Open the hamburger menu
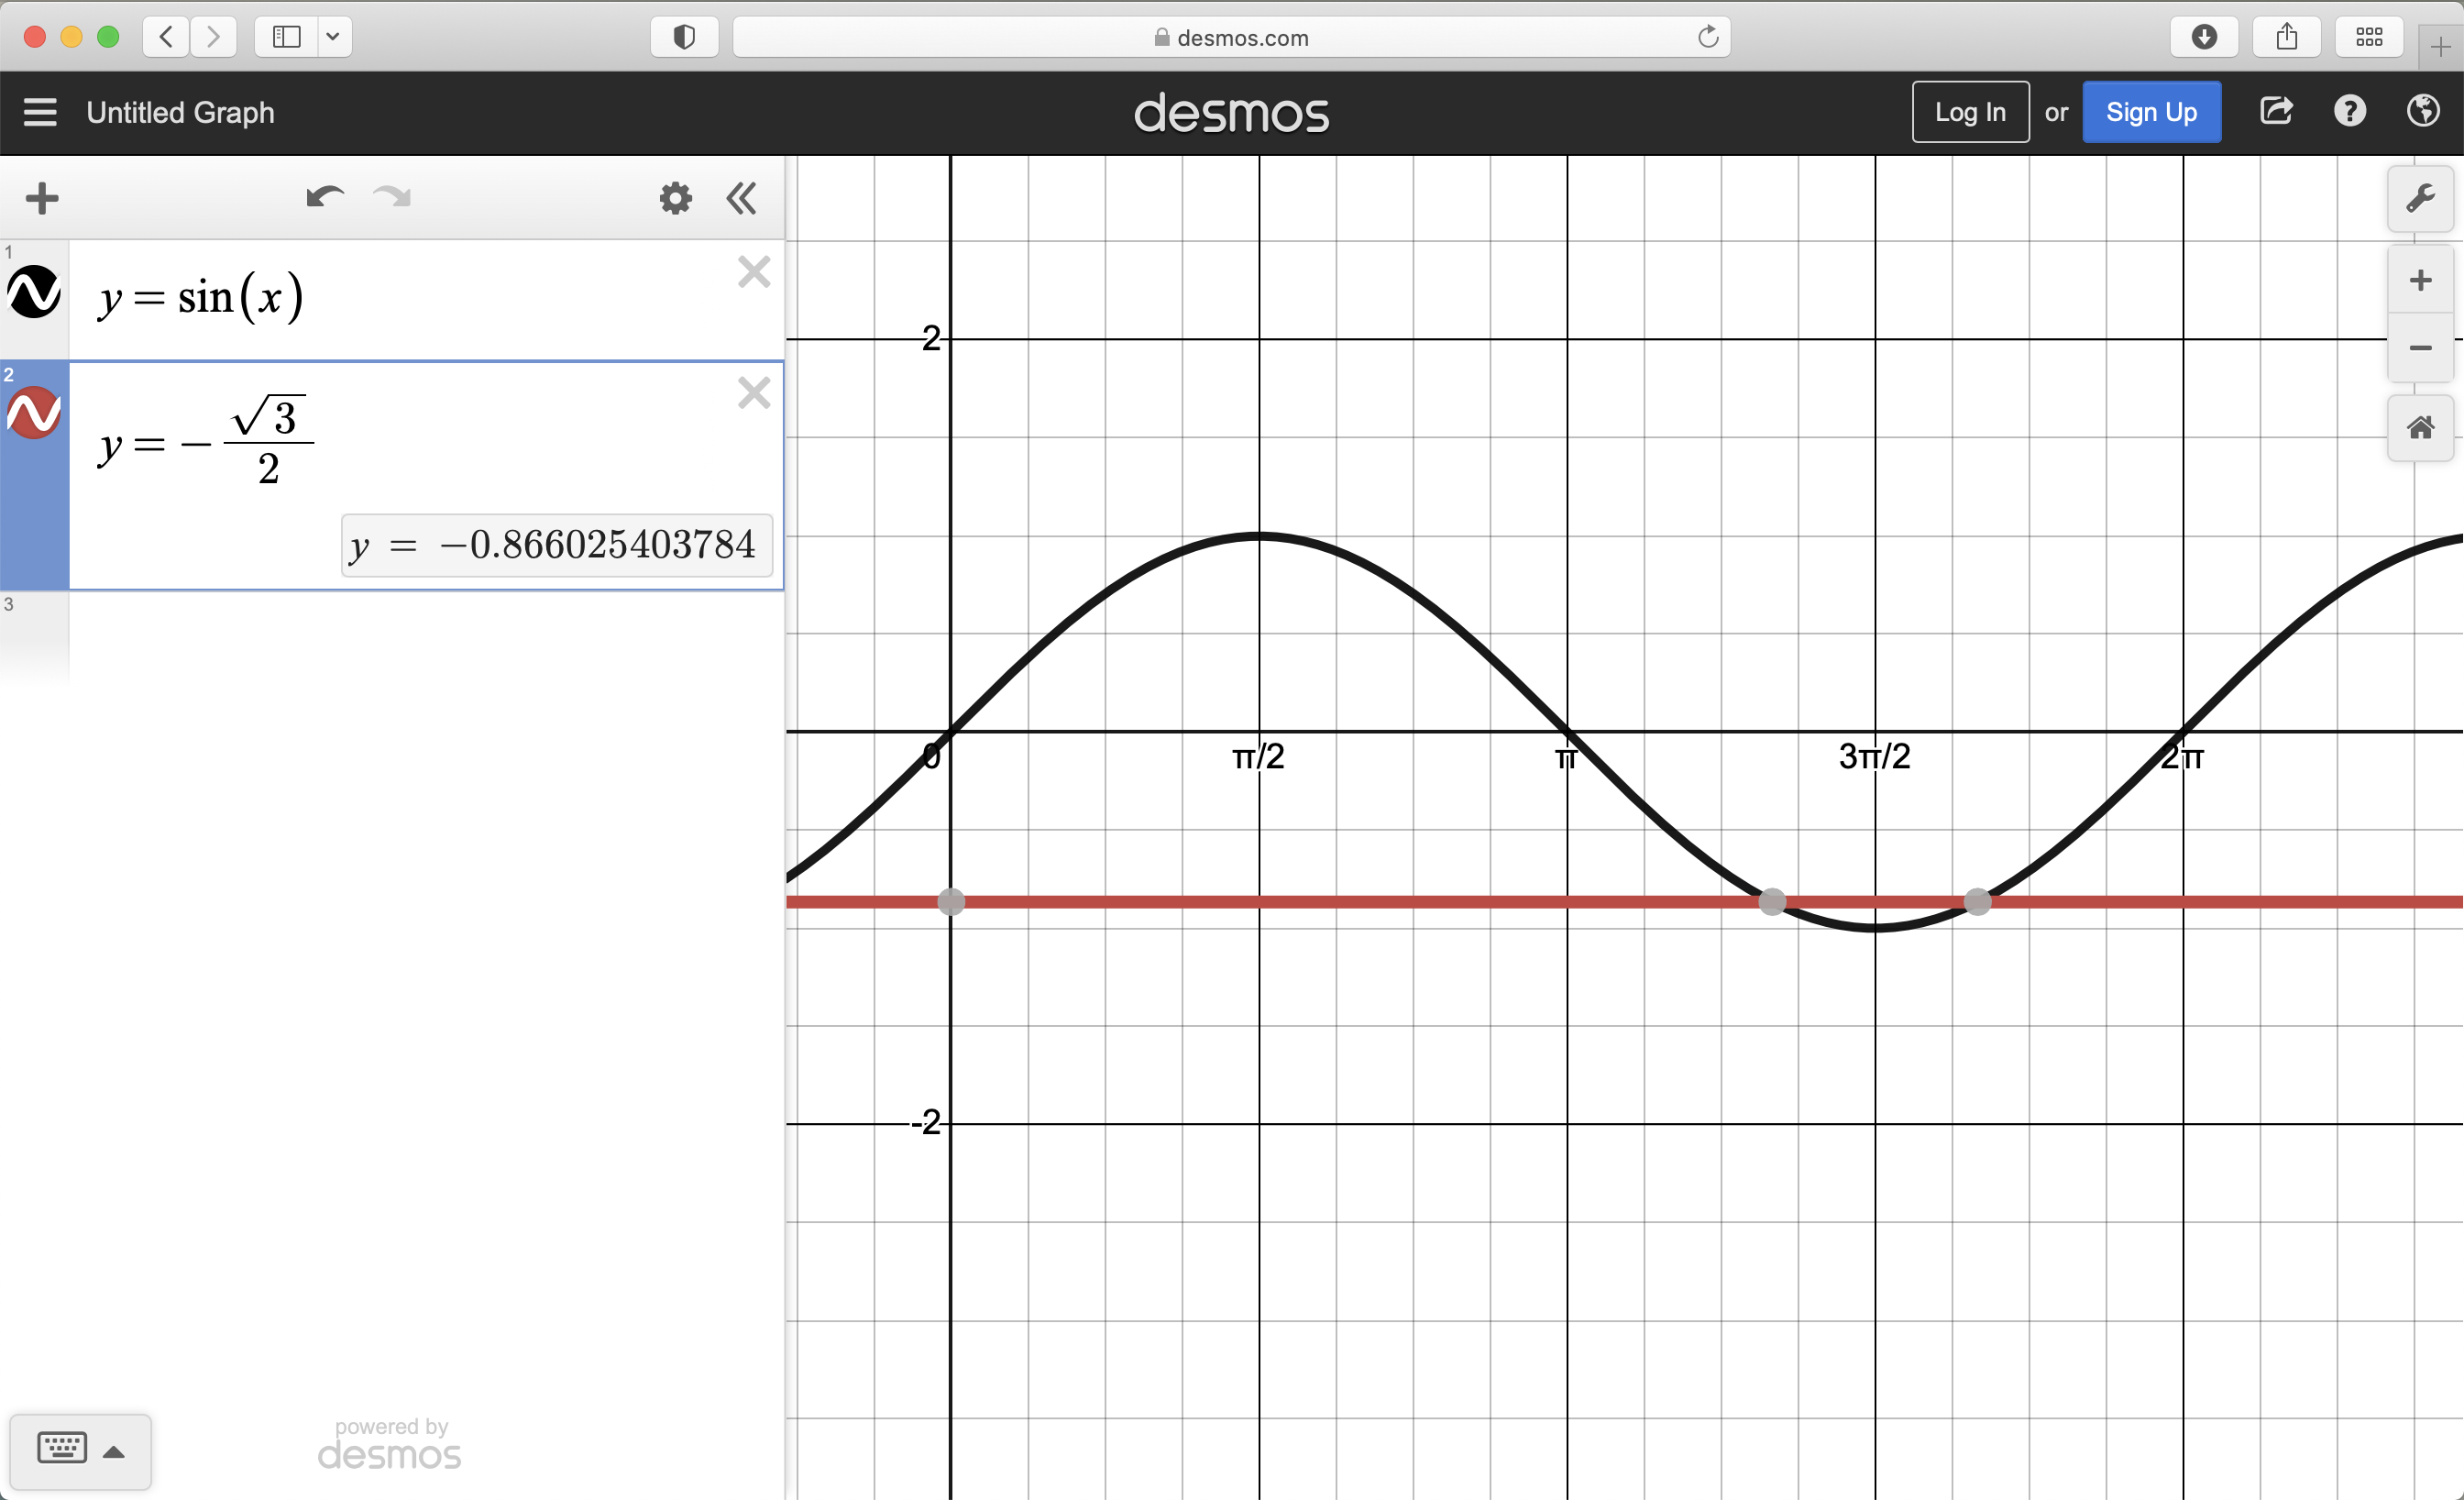Image resolution: width=2464 pixels, height=1500 pixels. [39, 111]
